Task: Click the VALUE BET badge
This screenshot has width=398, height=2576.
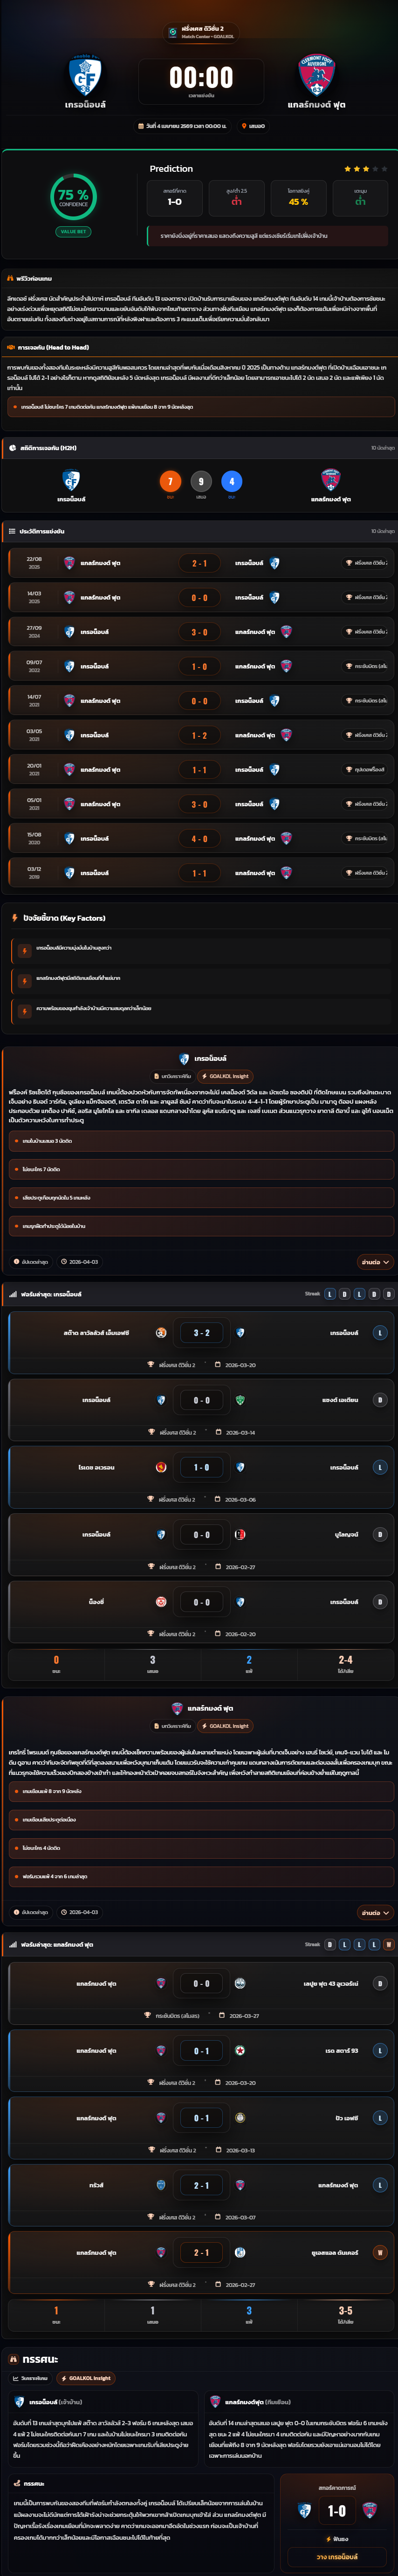Action: (73, 231)
